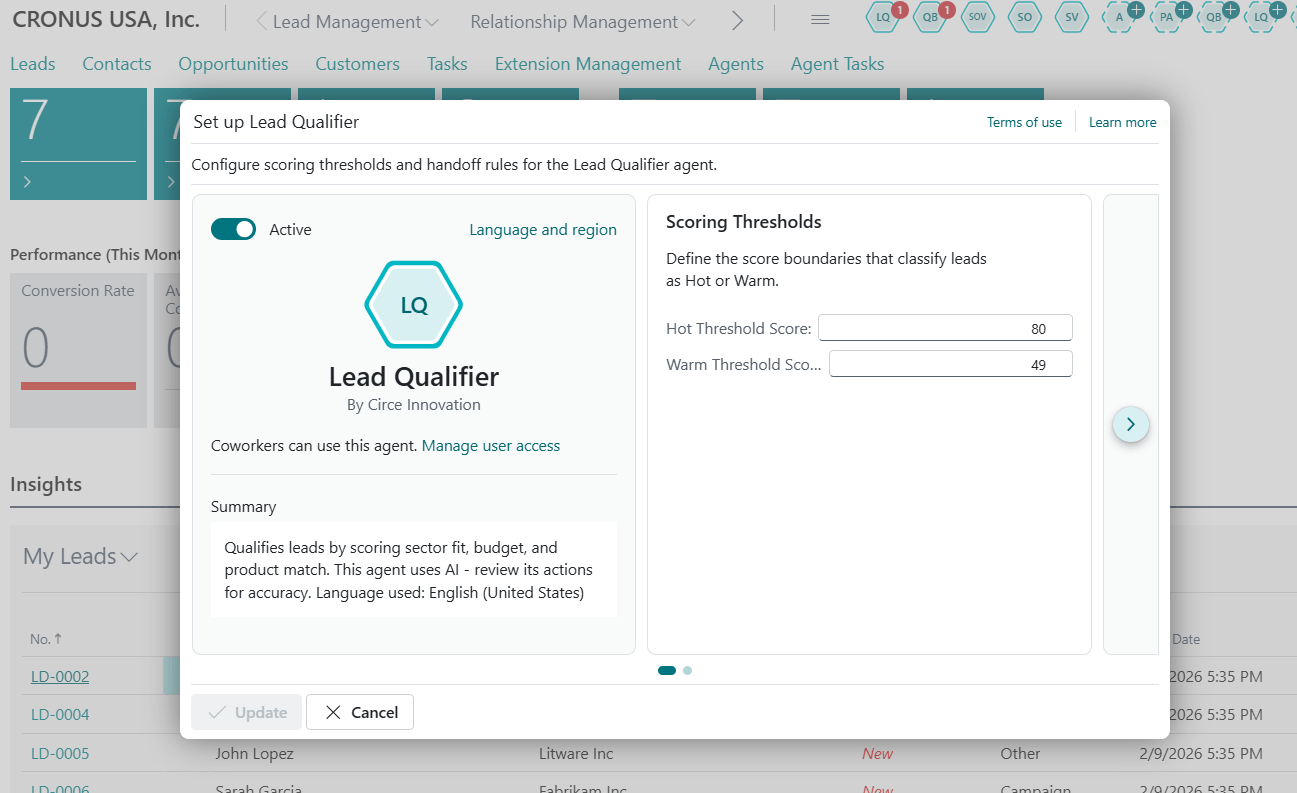Screen dimensions: 1297x793
Task: Open the QB agent icon with notification badge
Action: coord(931,18)
